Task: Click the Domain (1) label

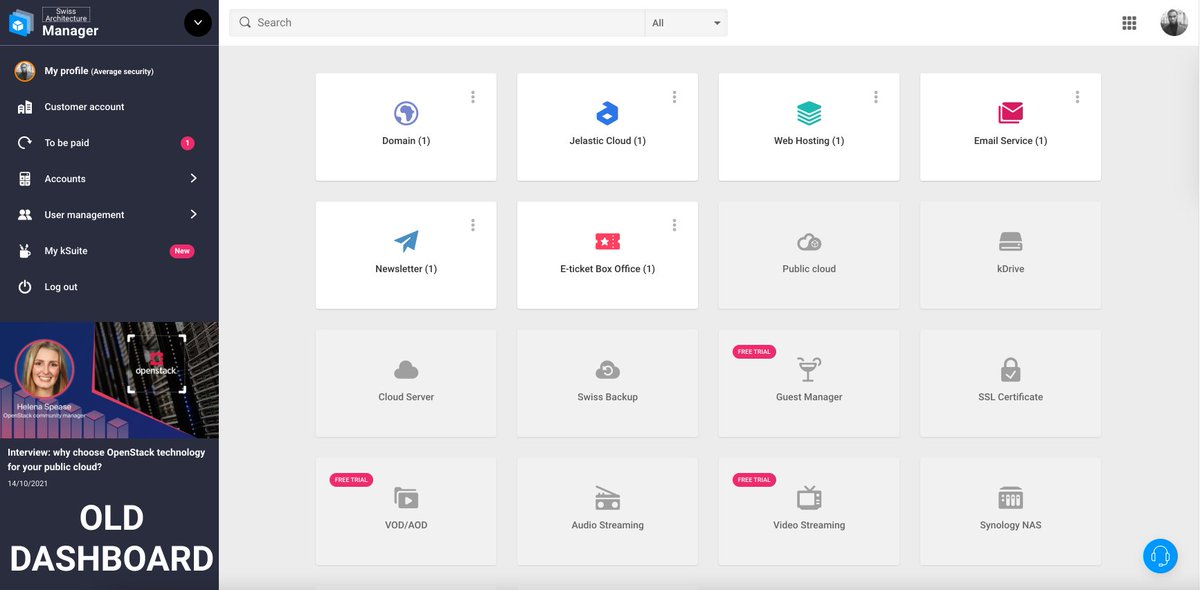Action: (x=406, y=141)
